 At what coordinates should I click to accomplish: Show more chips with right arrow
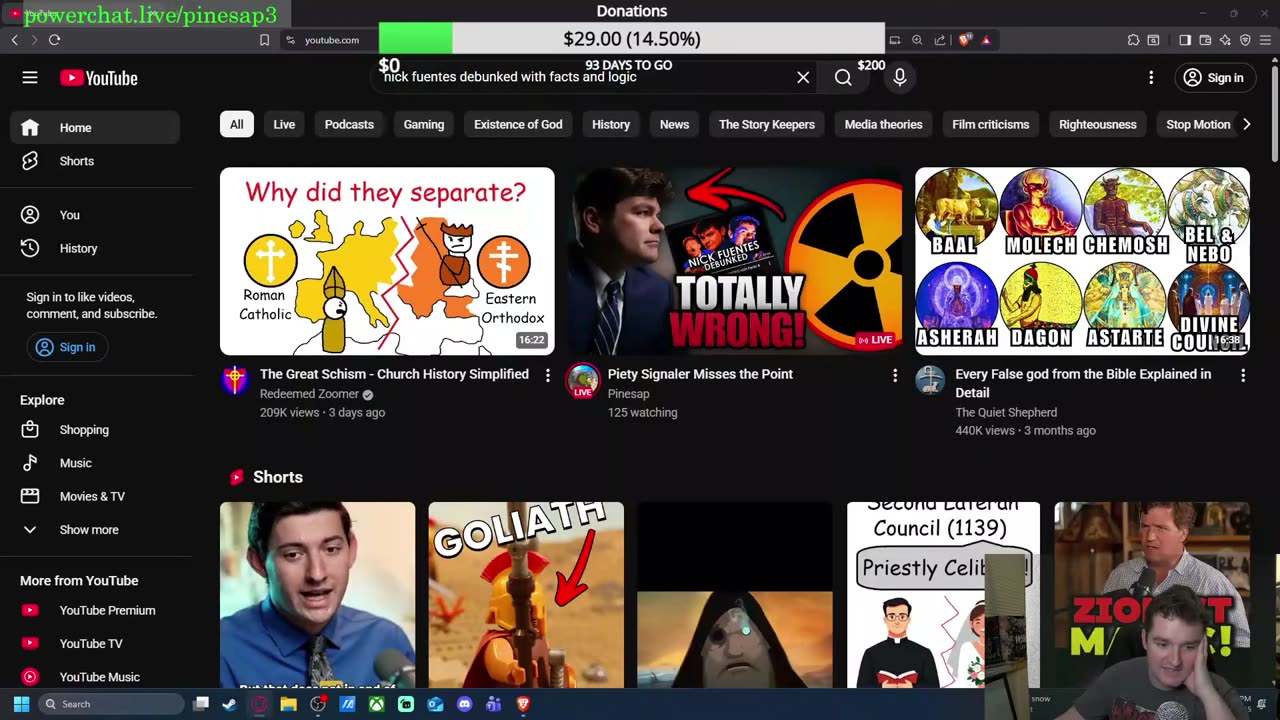(1246, 124)
